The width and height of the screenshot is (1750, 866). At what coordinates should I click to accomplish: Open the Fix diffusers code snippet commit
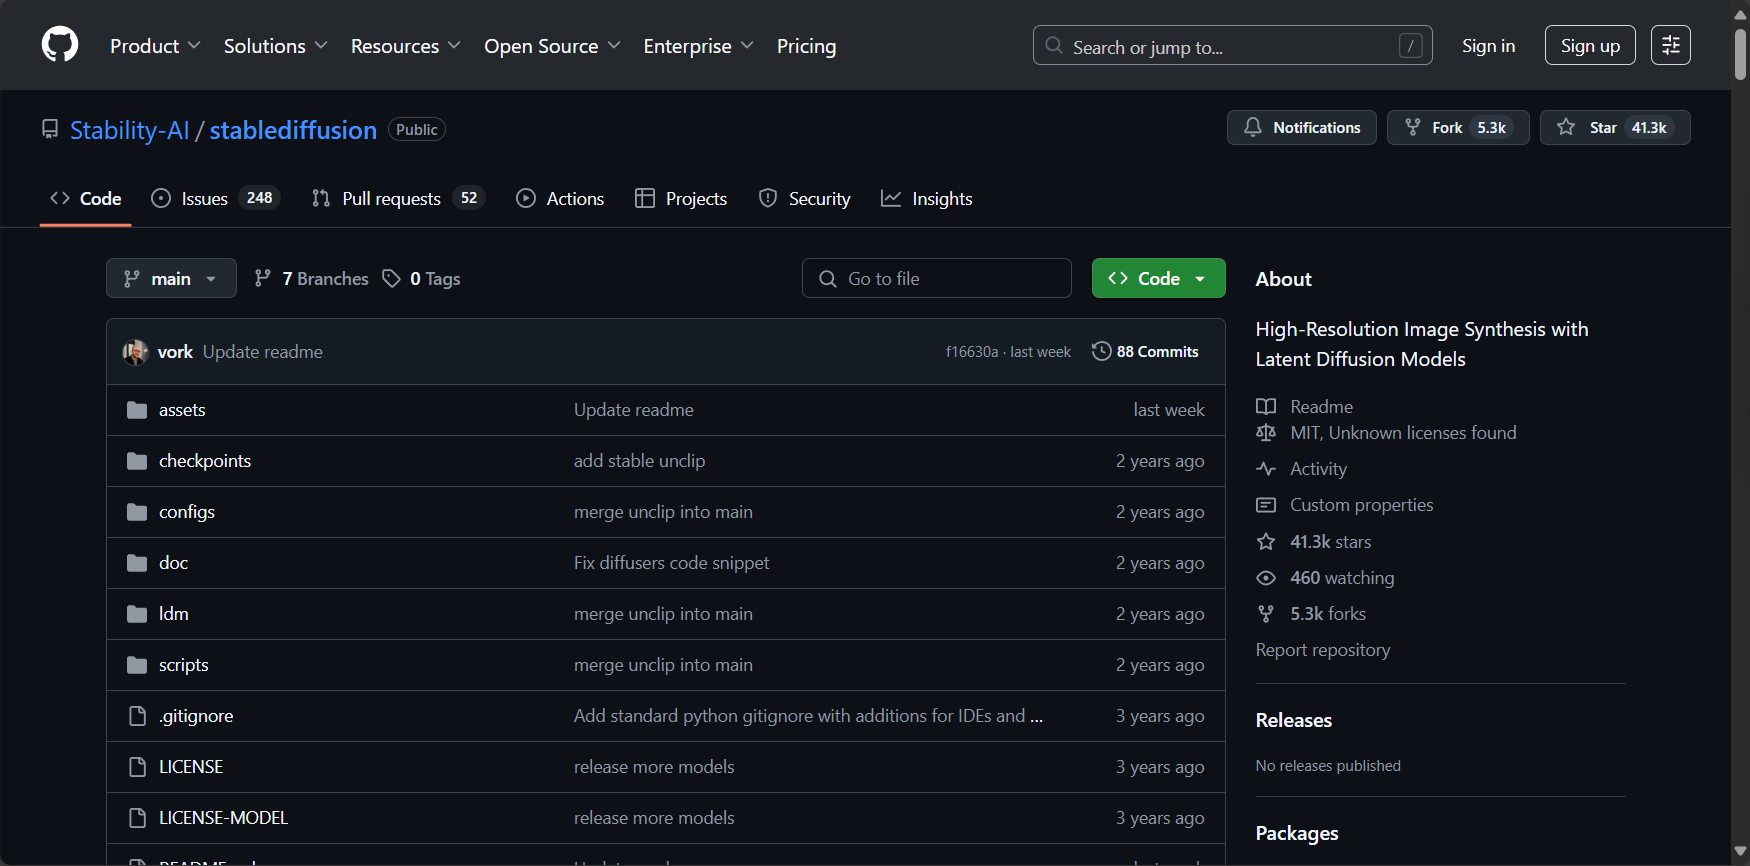click(672, 563)
